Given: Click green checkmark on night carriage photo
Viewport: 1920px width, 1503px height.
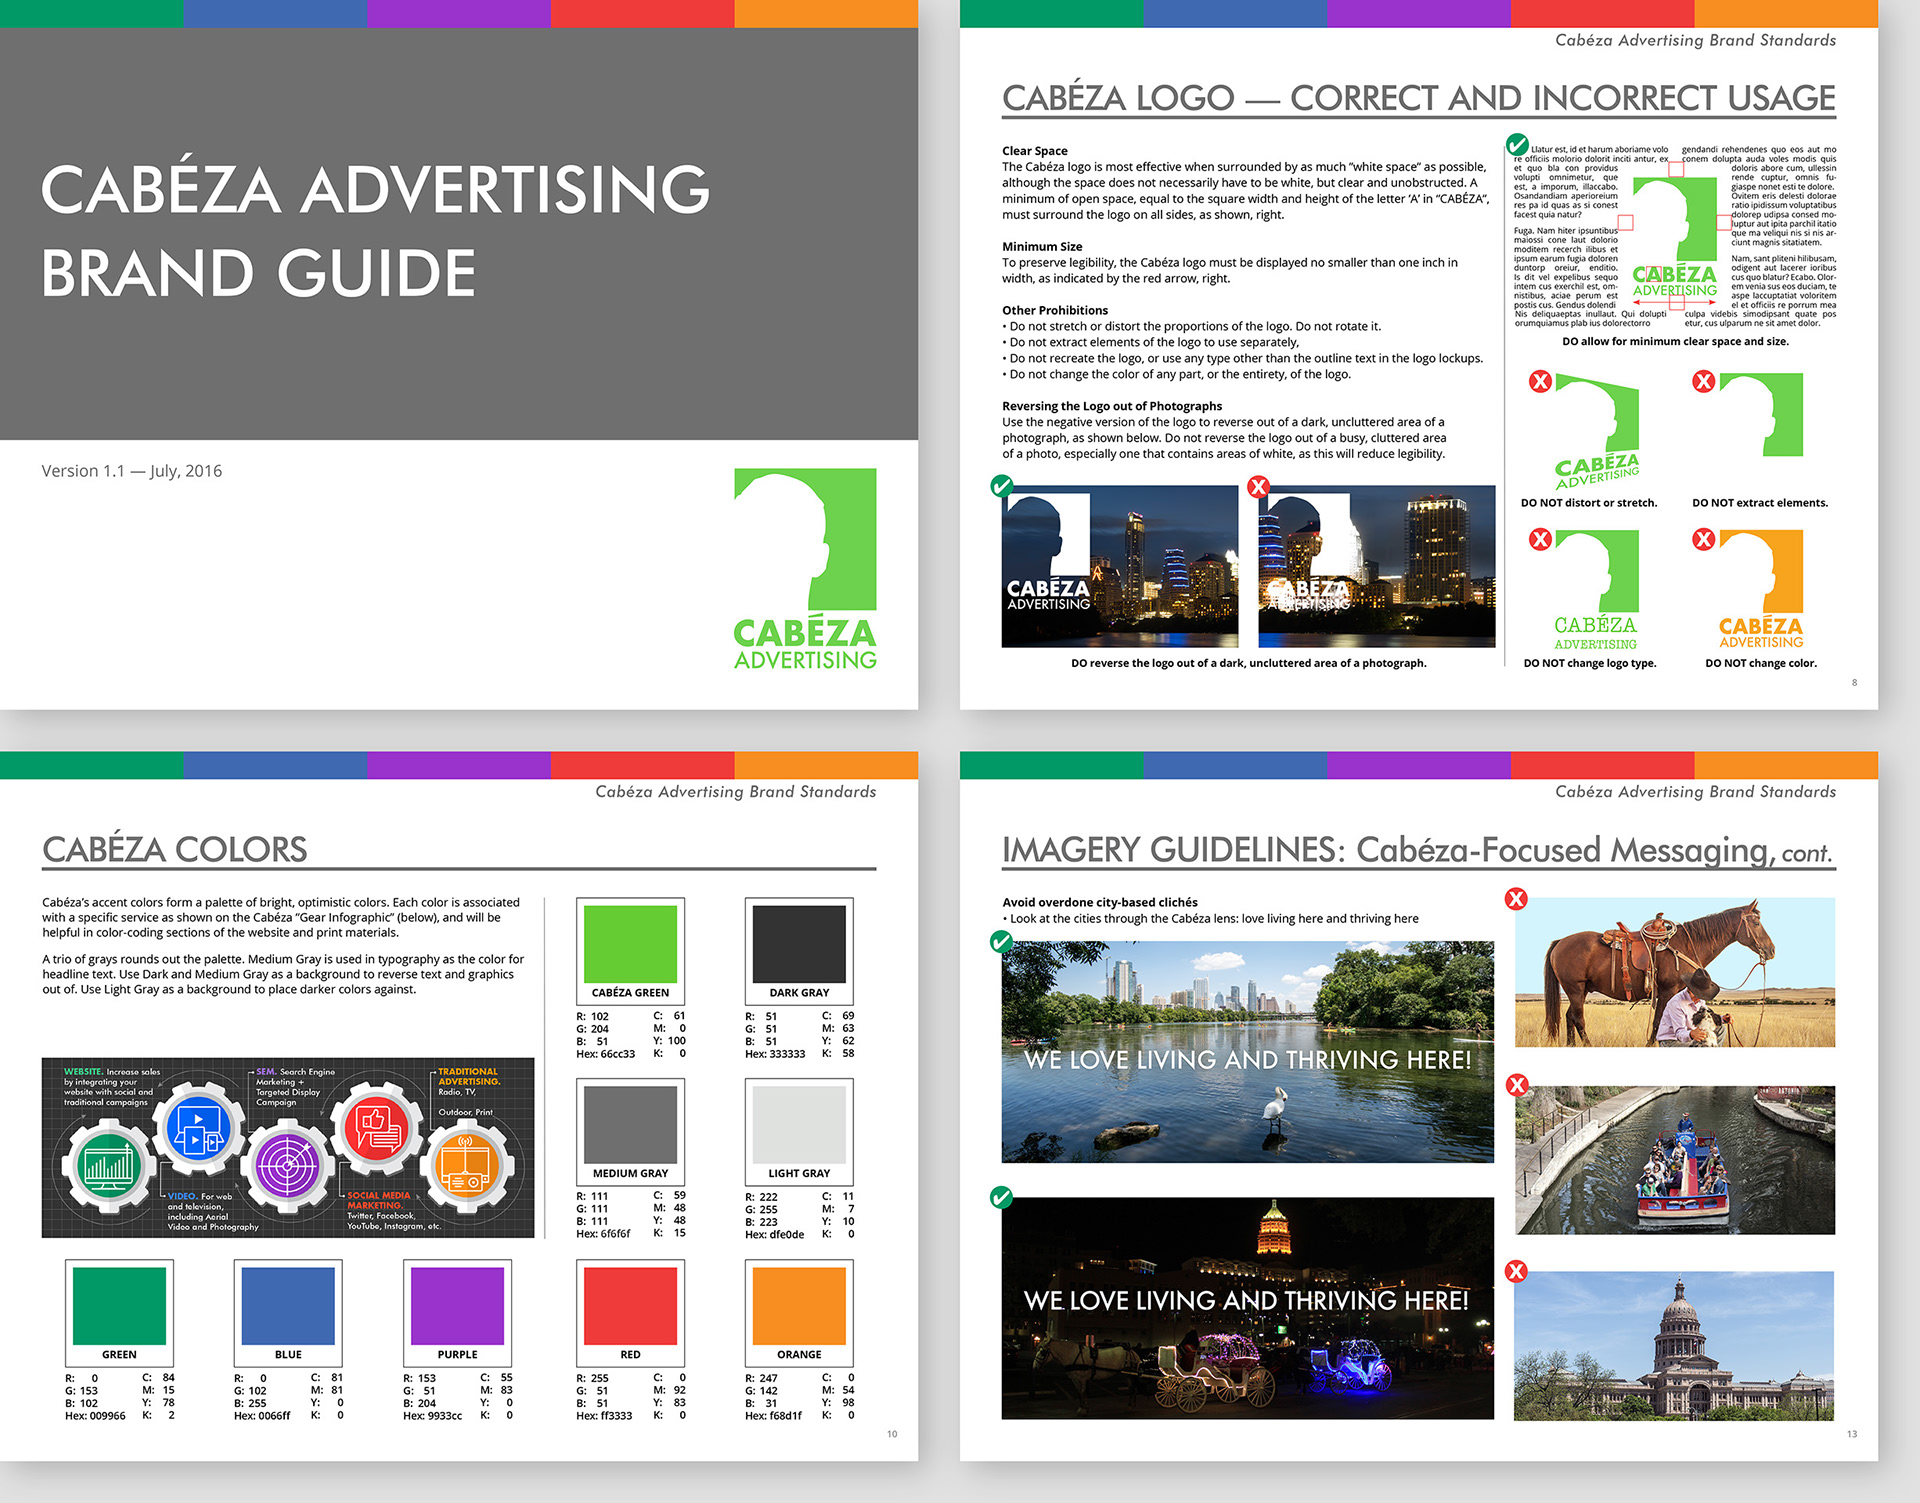Looking at the screenshot, I should [x=1001, y=1197].
